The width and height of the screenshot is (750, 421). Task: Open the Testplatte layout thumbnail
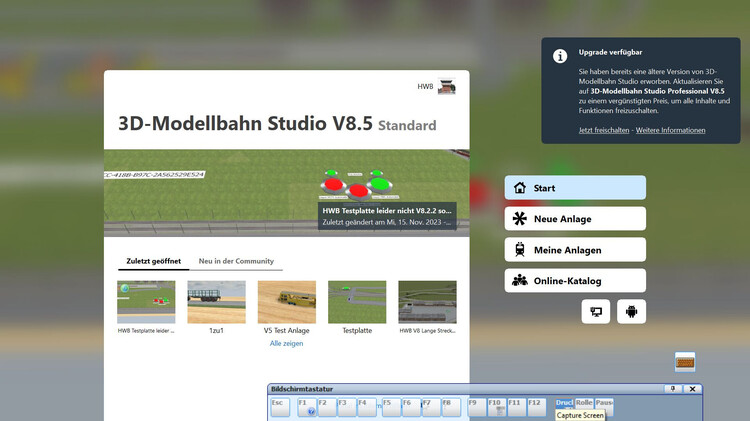(x=357, y=302)
